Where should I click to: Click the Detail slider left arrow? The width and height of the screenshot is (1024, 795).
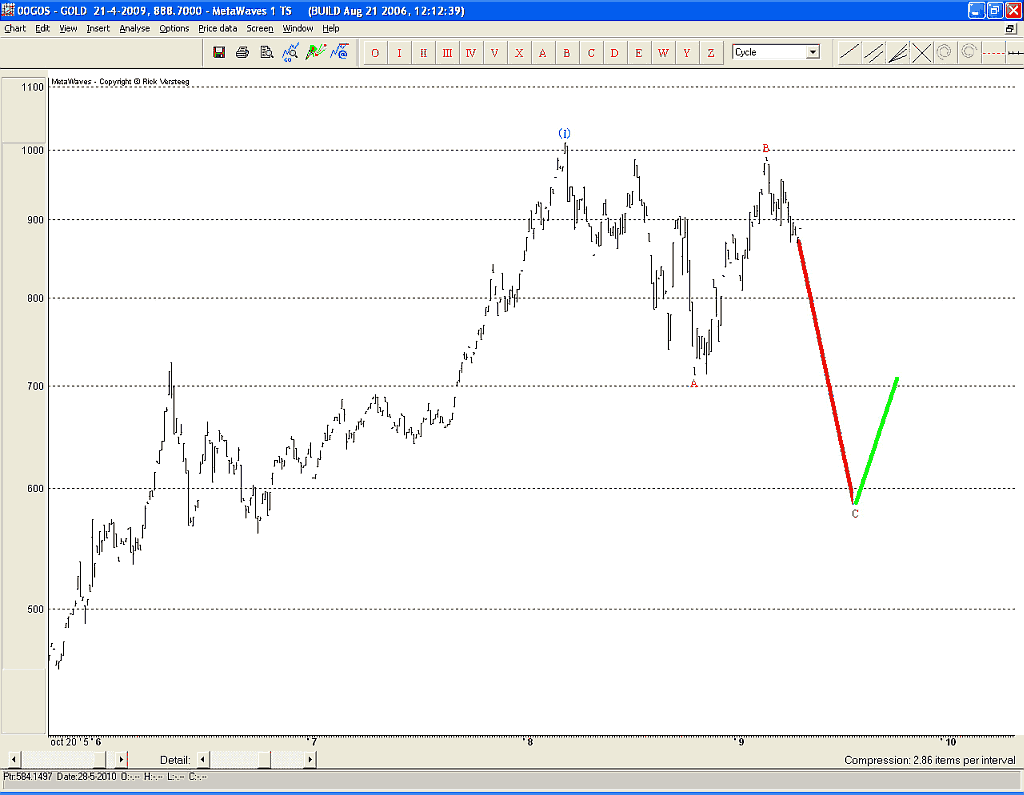tap(203, 760)
